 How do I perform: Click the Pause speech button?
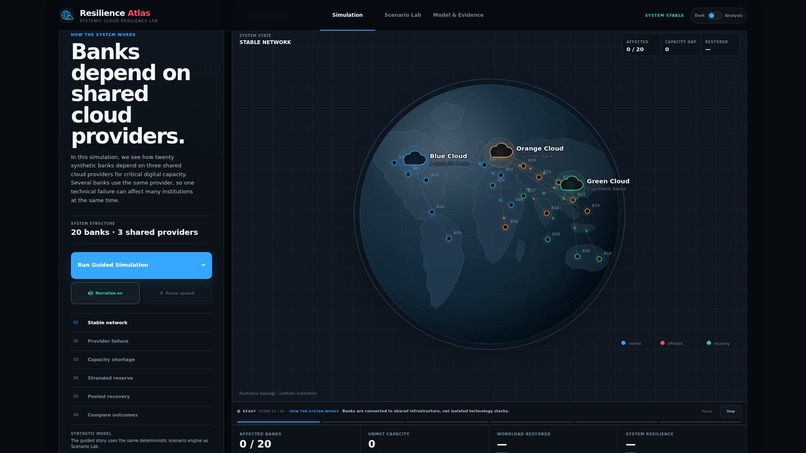pos(177,293)
